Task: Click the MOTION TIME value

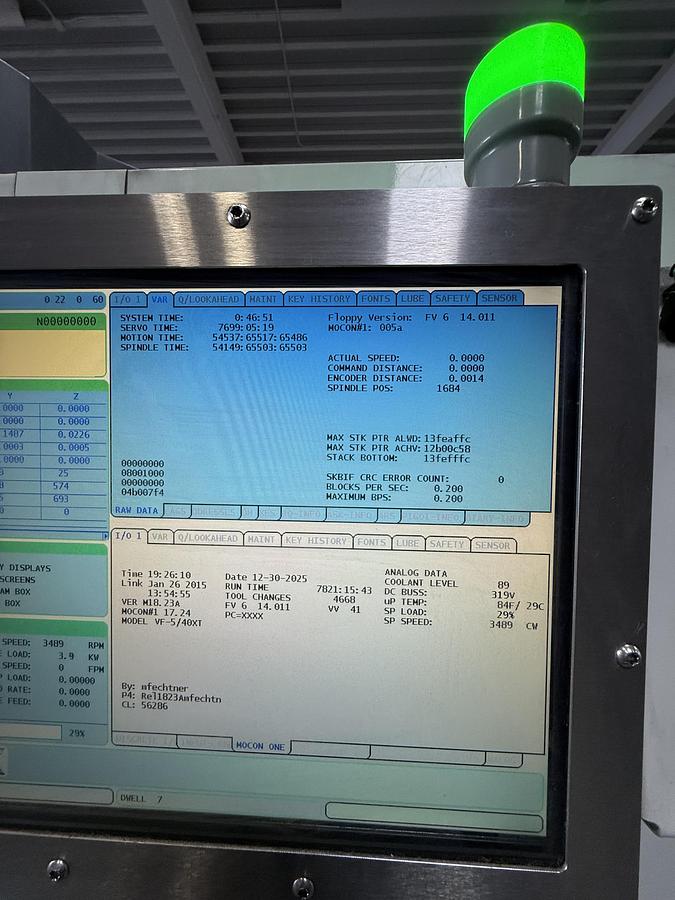Action: (x=259, y=338)
